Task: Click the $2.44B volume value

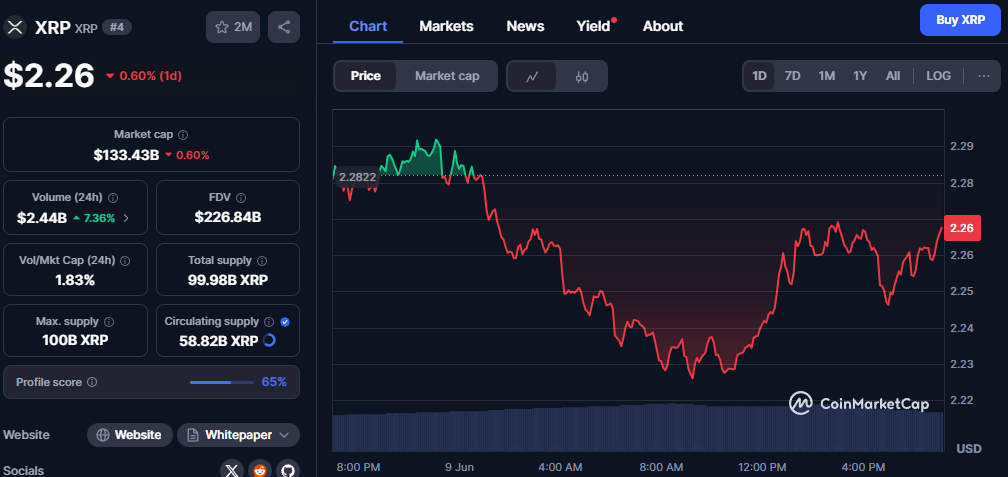Action: click(42, 218)
